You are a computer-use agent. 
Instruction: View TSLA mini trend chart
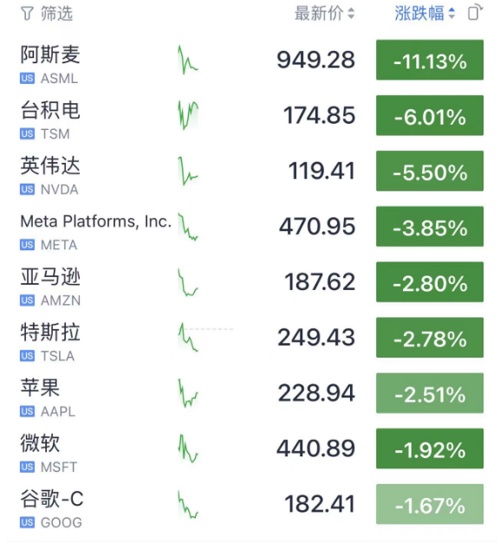(x=188, y=338)
